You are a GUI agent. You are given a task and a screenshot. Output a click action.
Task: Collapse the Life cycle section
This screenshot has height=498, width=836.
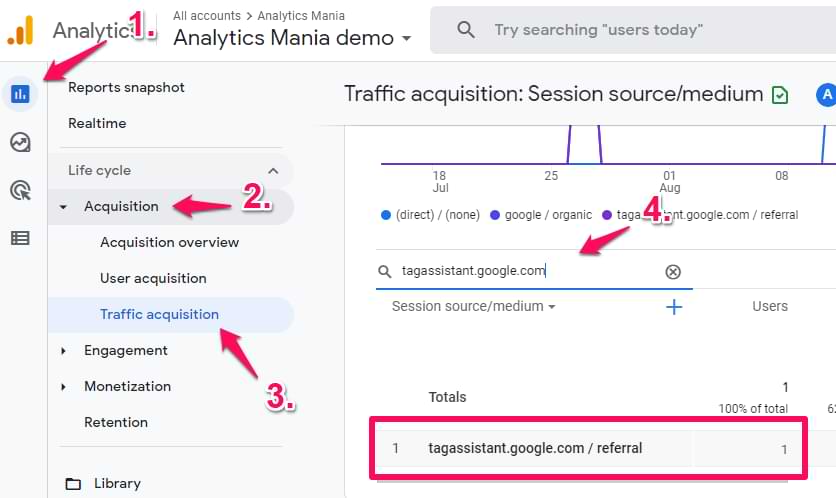(x=273, y=171)
